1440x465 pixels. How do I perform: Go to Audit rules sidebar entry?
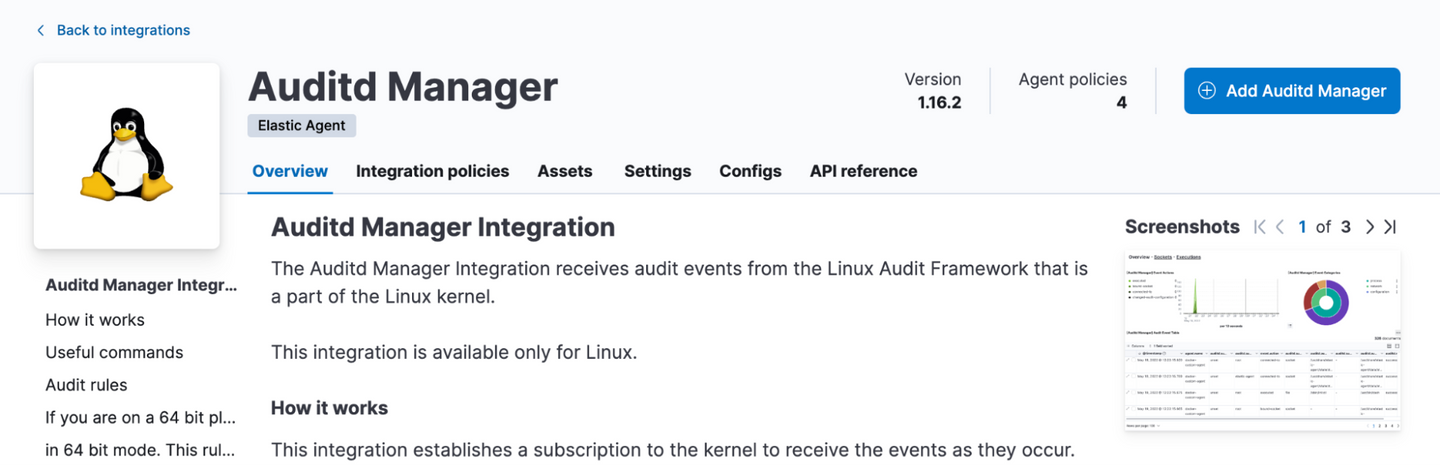86,385
